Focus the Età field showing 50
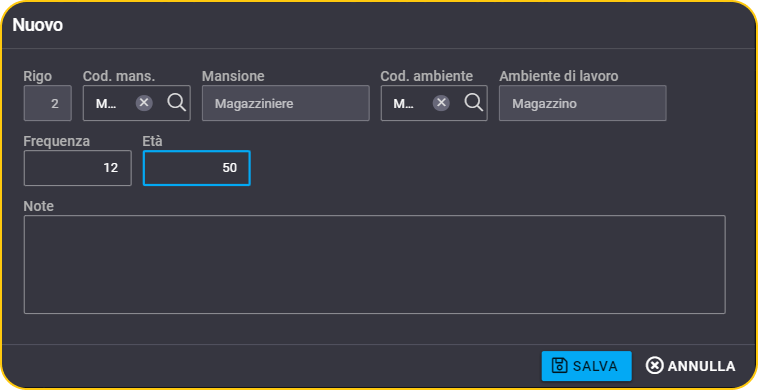758x390 pixels. pyautogui.click(x=197, y=168)
